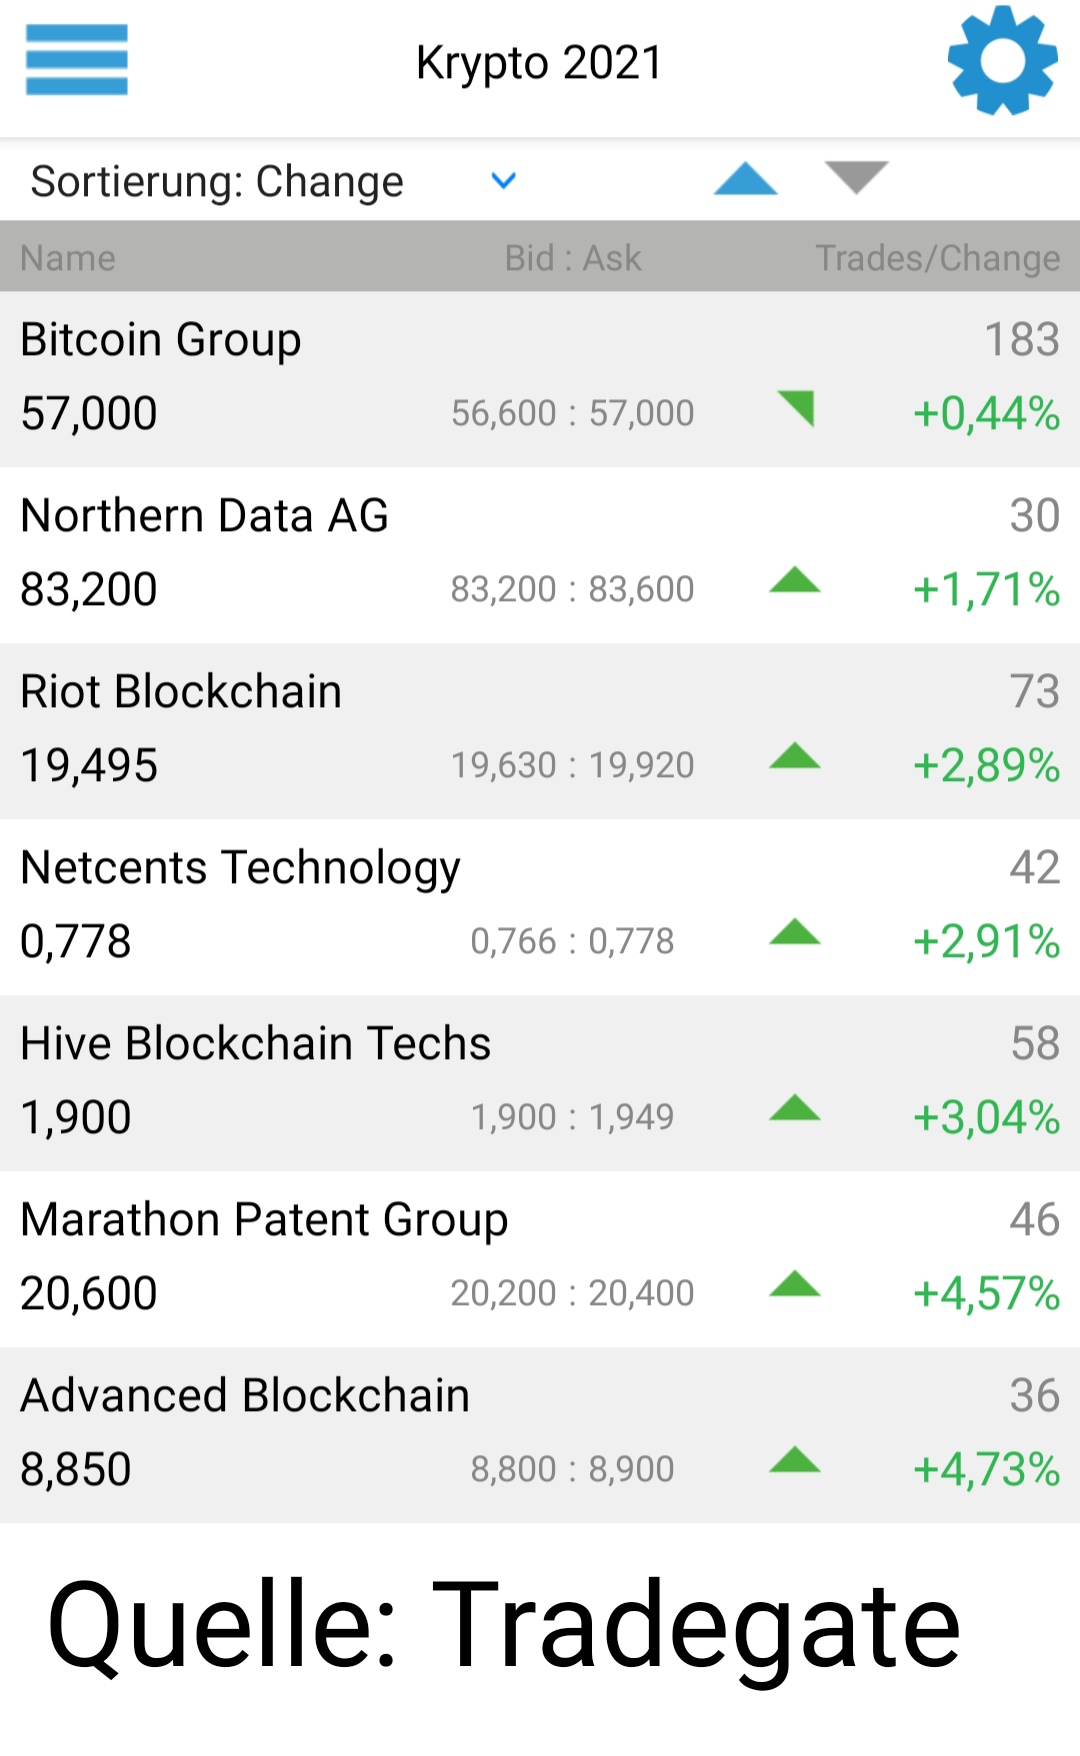Open the Advanced Blockchain stock entry

[245, 1396]
